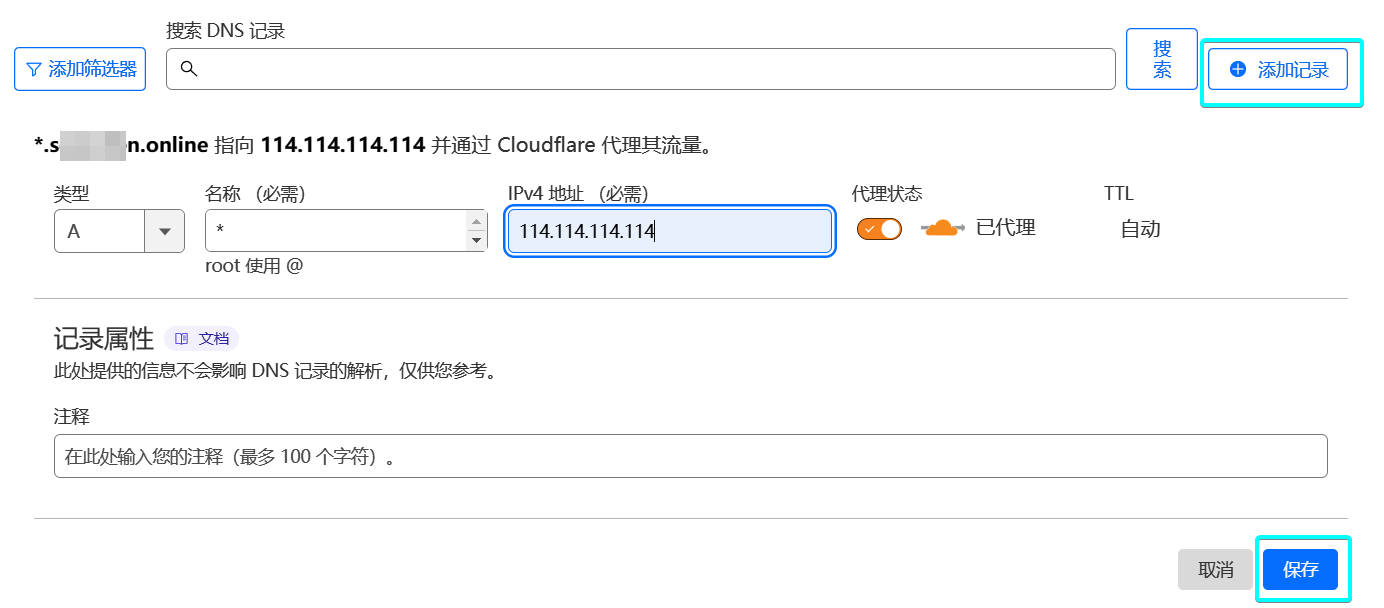Disable the orange proxy status toggle

click(879, 229)
